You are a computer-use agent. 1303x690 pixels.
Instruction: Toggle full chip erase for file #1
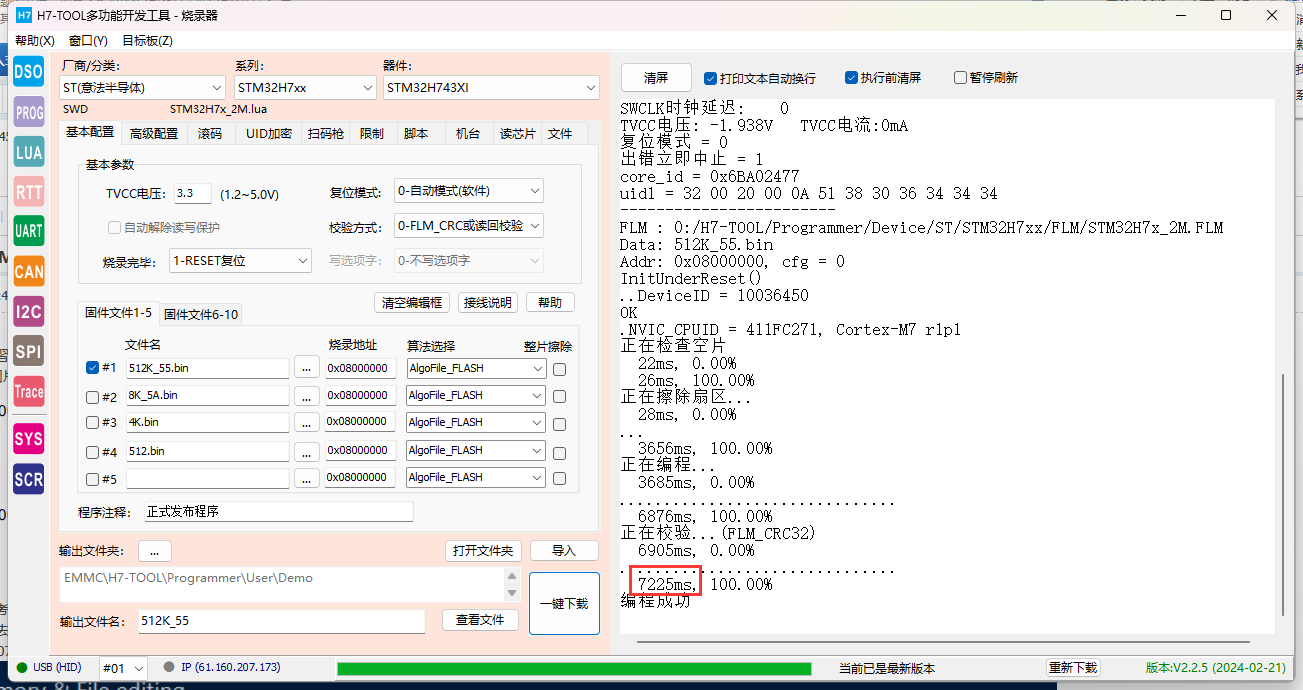coord(559,369)
